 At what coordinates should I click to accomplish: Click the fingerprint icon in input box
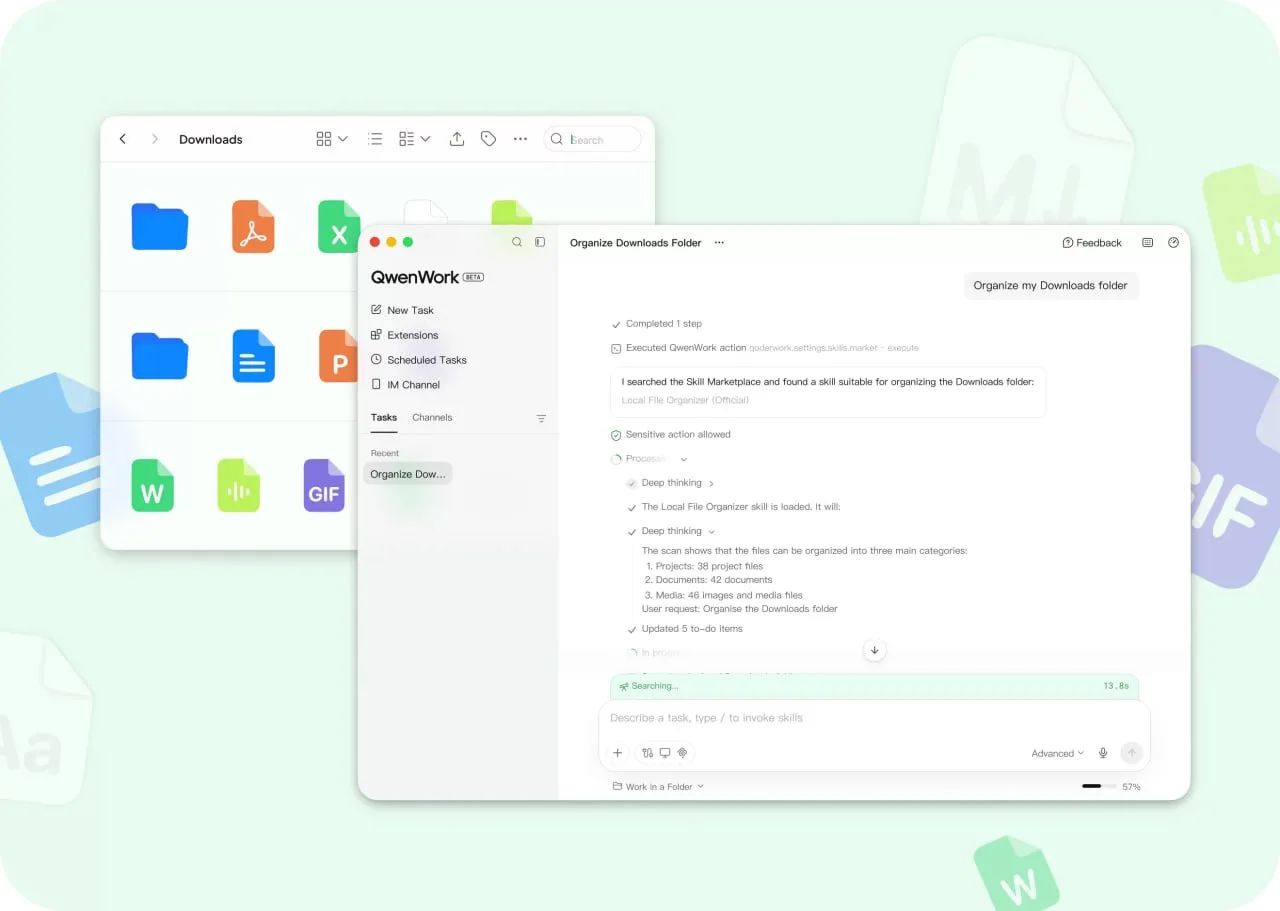click(x=683, y=753)
